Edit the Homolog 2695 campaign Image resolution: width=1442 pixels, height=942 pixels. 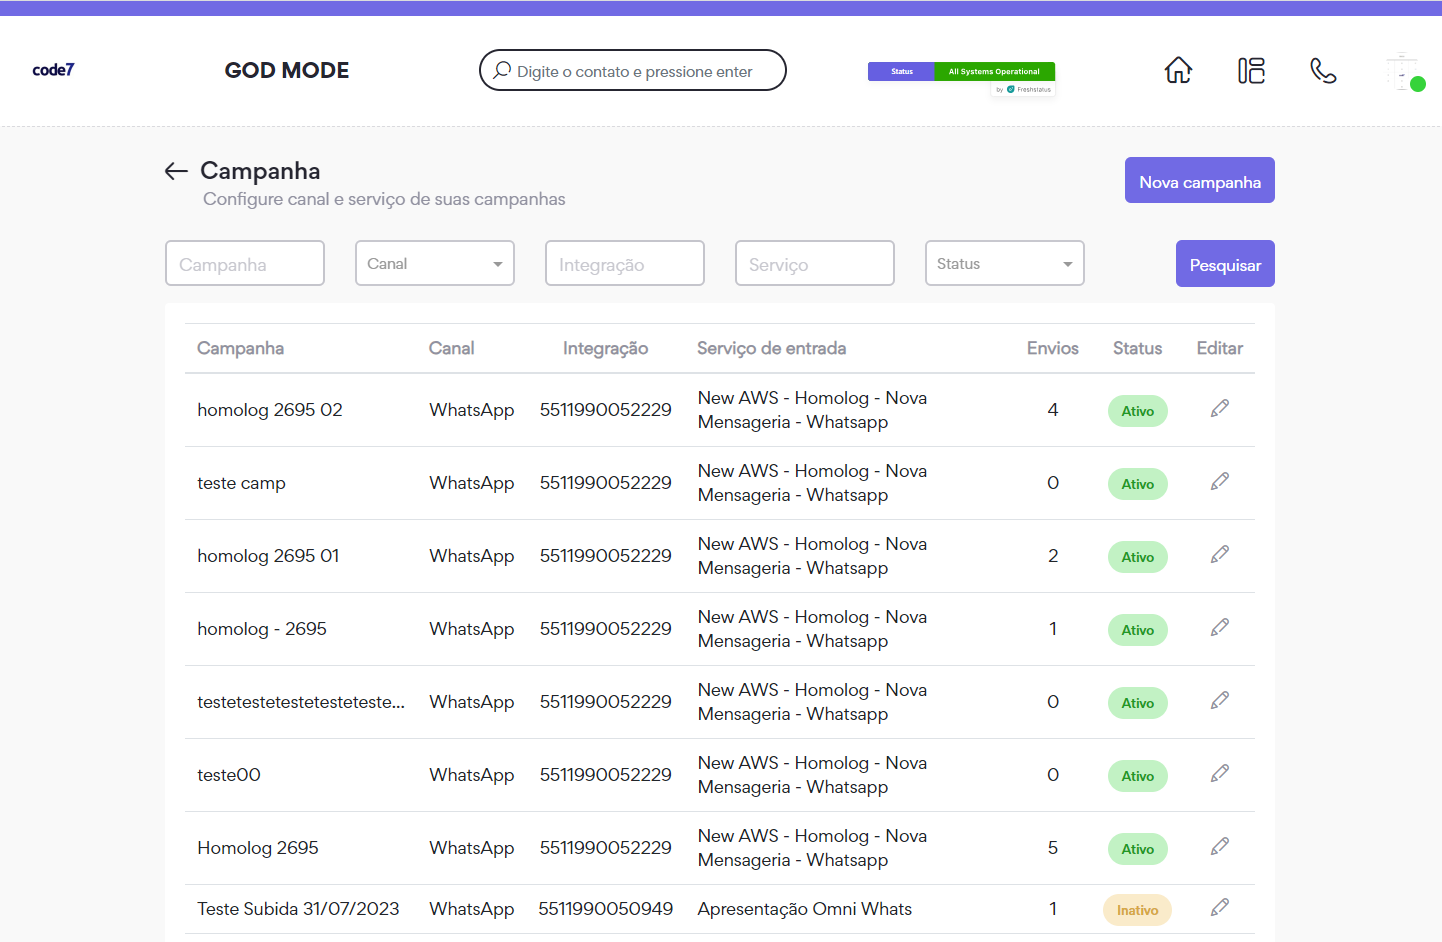[1219, 846]
